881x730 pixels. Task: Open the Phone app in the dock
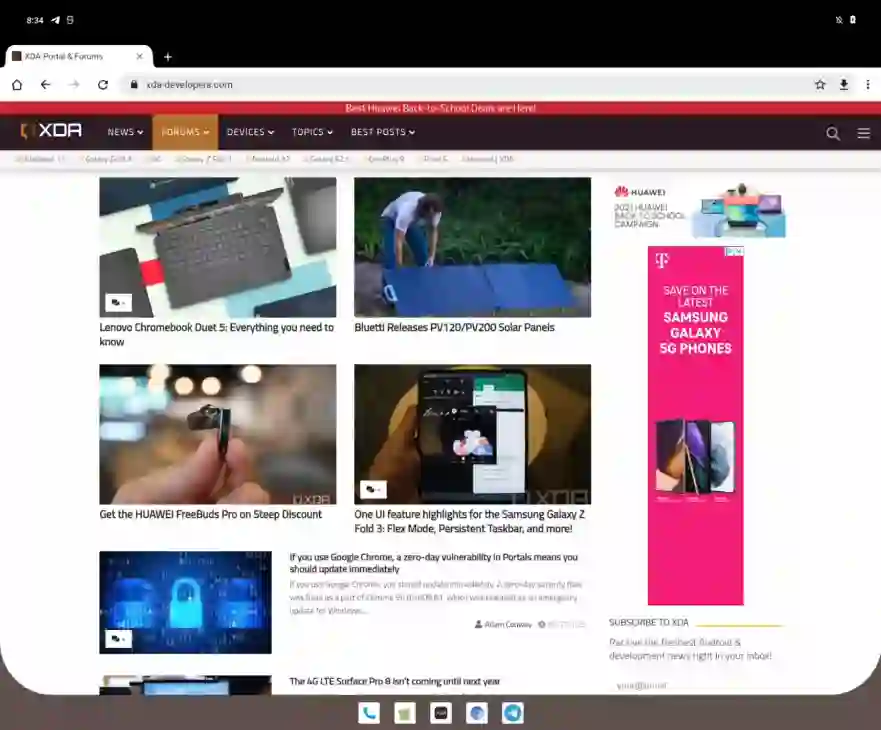click(369, 713)
